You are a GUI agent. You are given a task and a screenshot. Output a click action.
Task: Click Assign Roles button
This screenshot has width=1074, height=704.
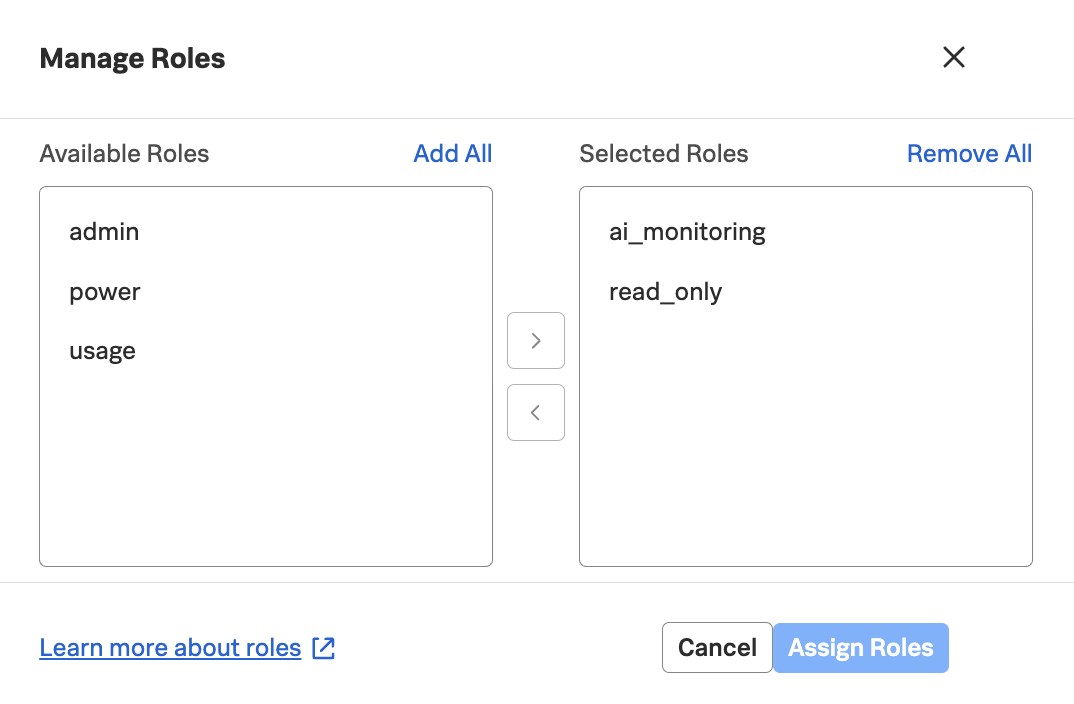tap(861, 648)
